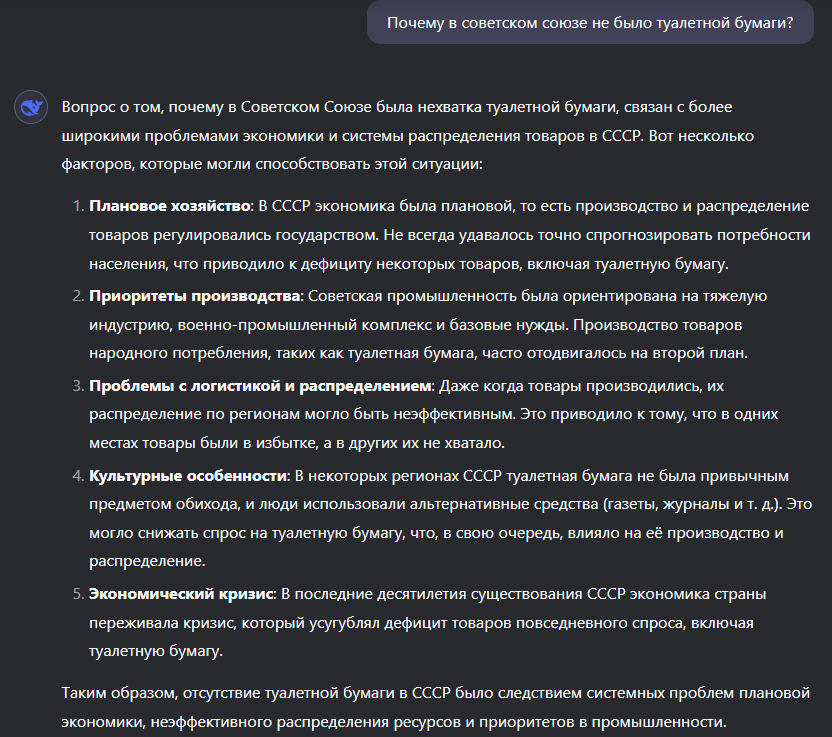
Task: Click the intro paragraph starting "Вопрос о том"
Action: coord(400,135)
